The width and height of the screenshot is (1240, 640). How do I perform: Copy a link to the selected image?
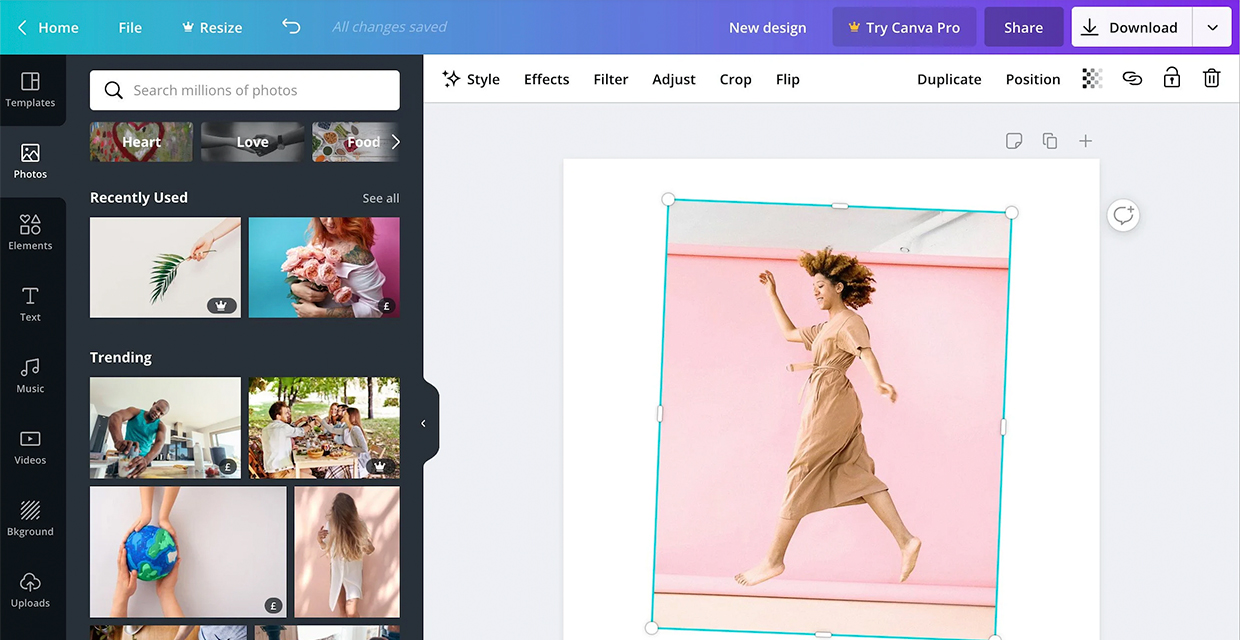(x=1132, y=78)
